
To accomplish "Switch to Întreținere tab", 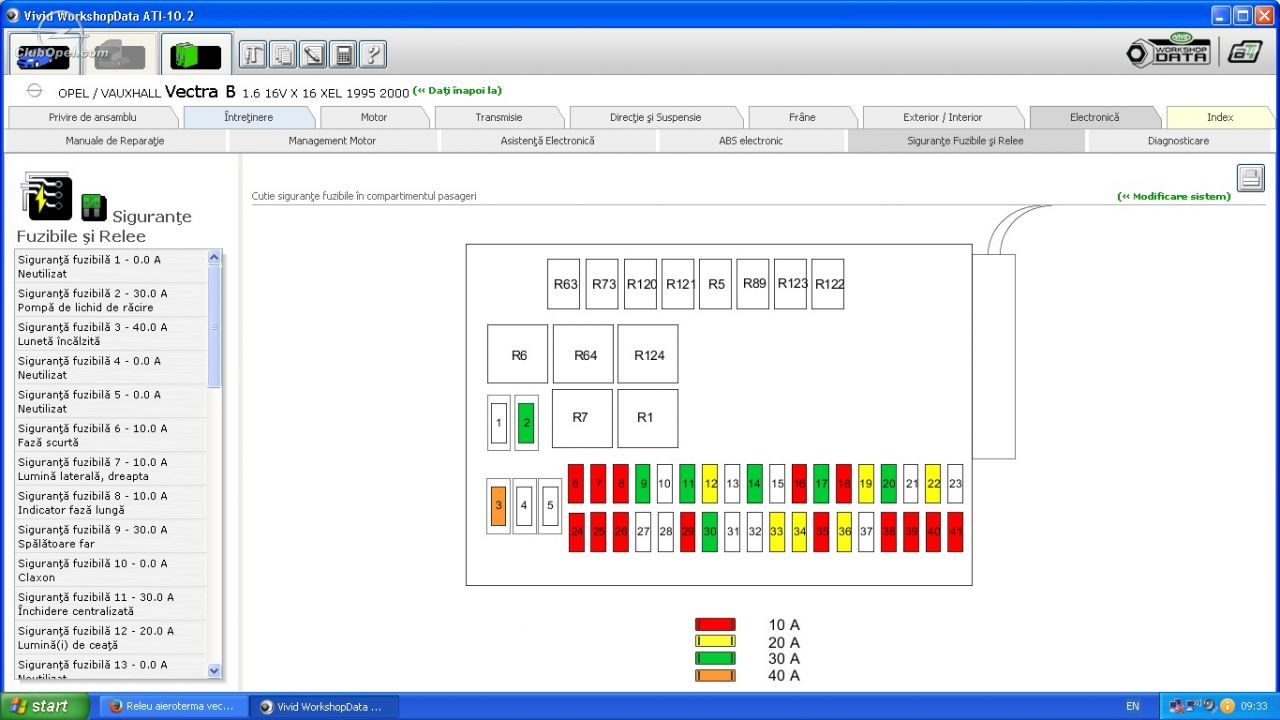I will tap(249, 117).
